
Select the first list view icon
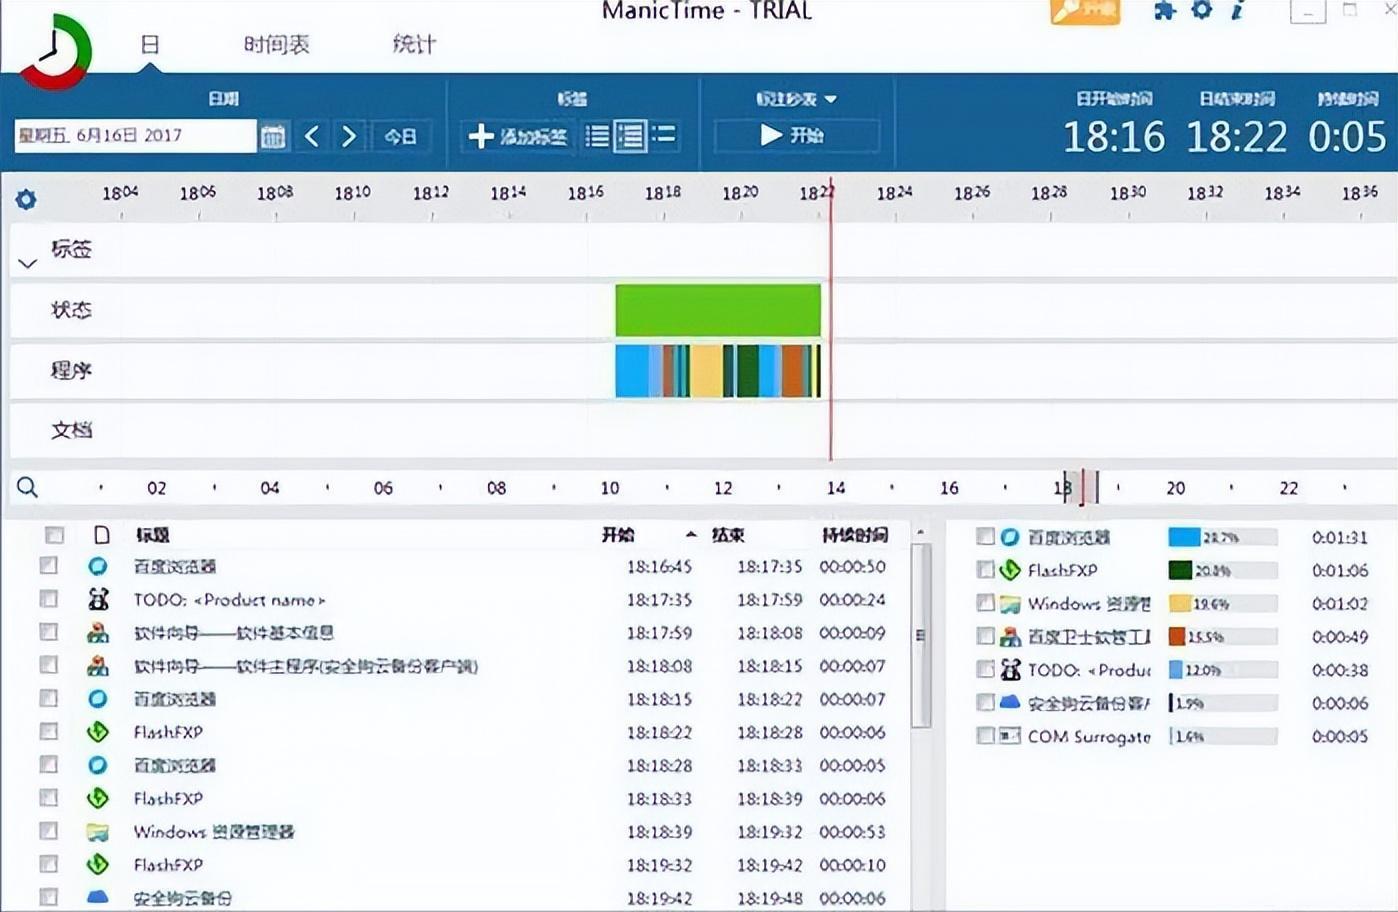pyautogui.click(x=597, y=135)
